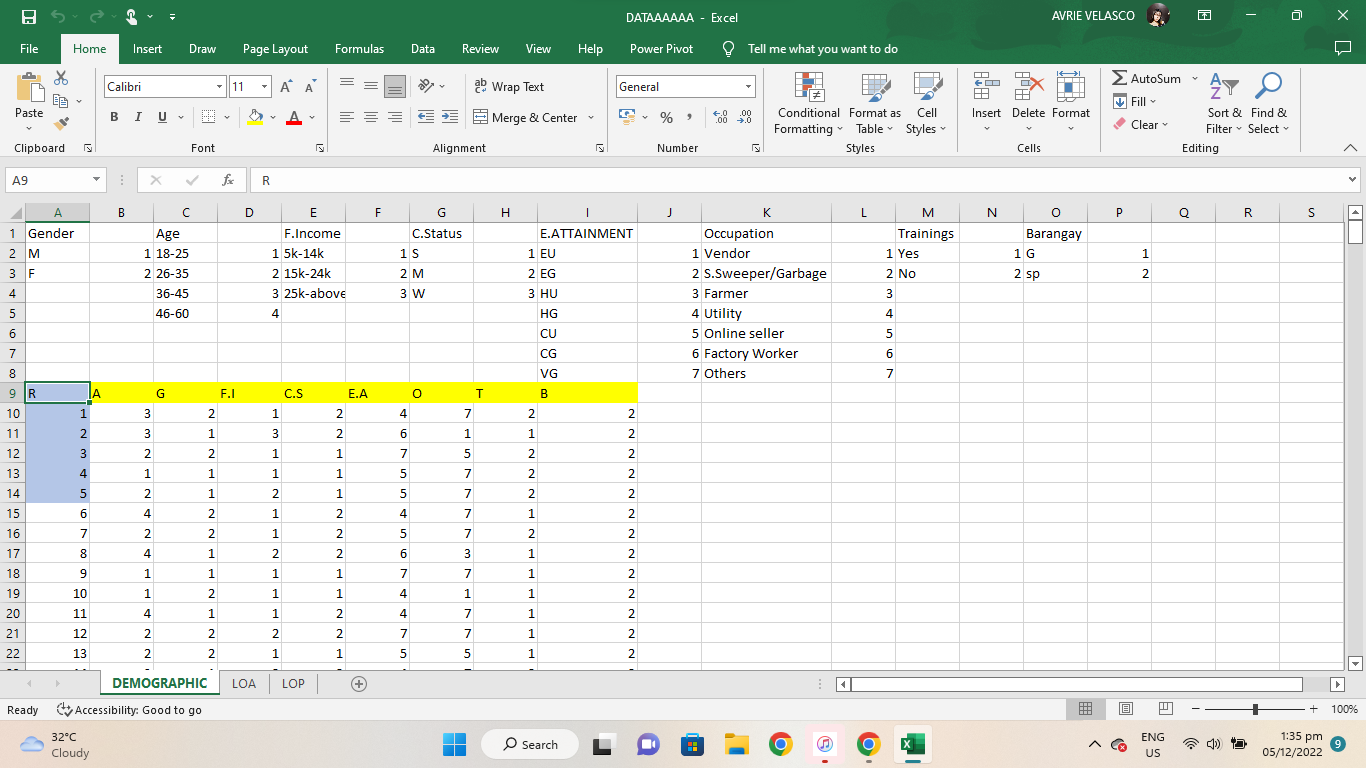Image resolution: width=1366 pixels, height=768 pixels.
Task: Click the Insert Function fx icon
Action: (x=228, y=180)
